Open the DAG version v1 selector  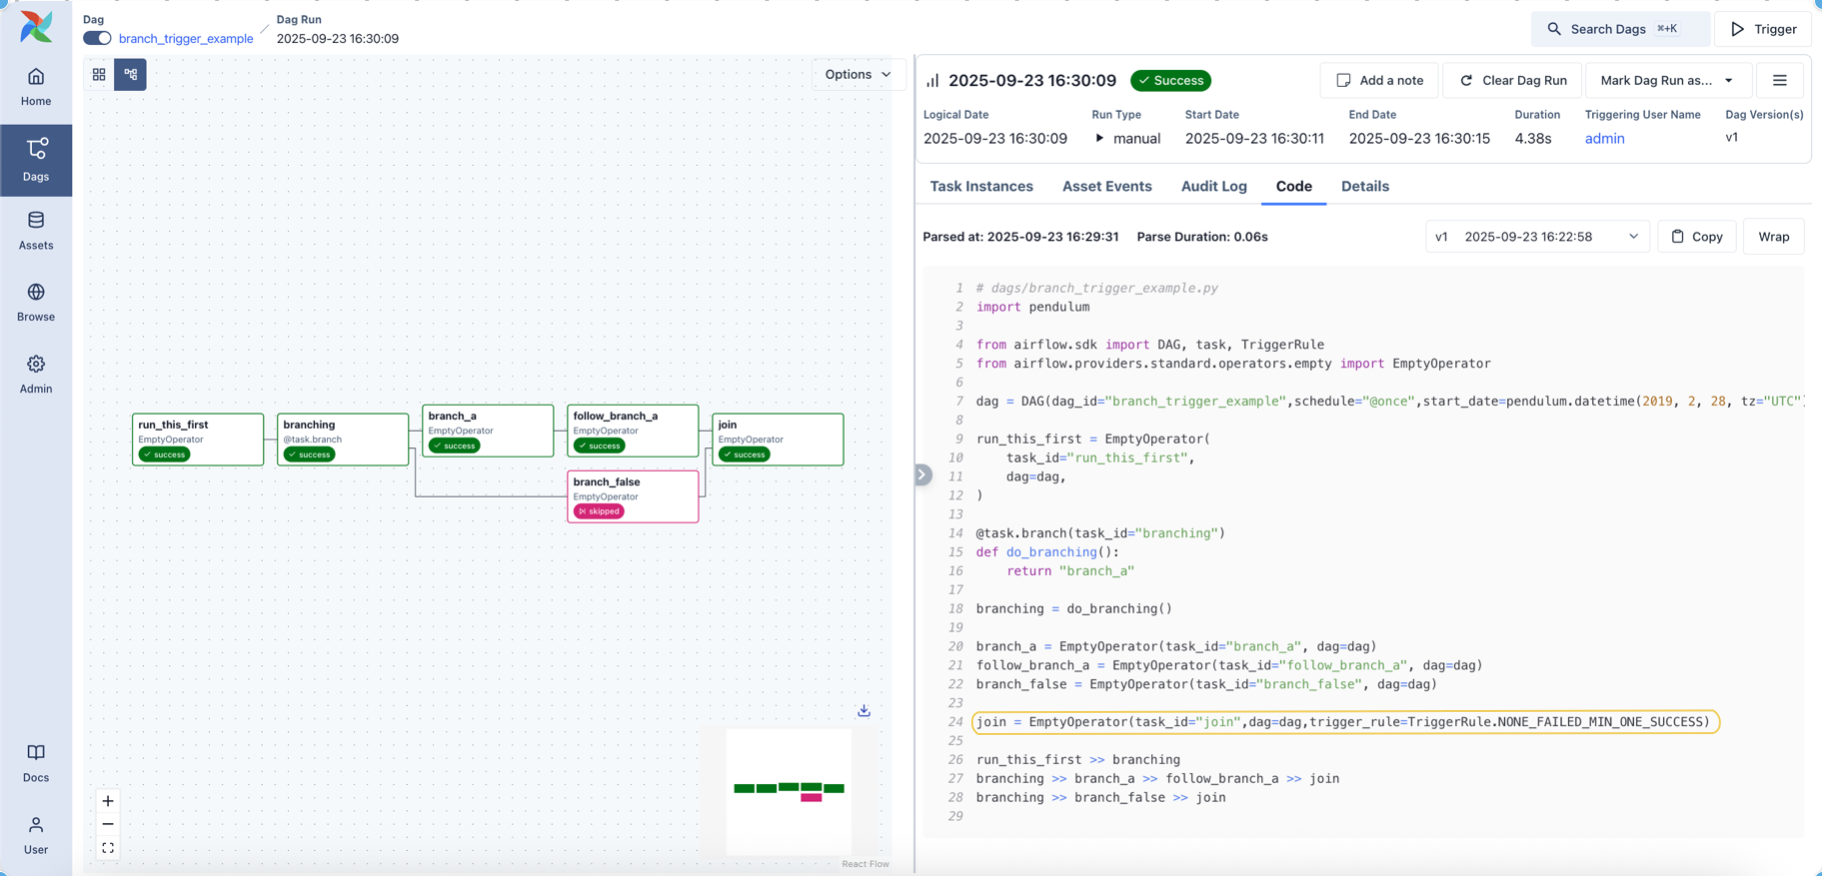pyautogui.click(x=1537, y=237)
